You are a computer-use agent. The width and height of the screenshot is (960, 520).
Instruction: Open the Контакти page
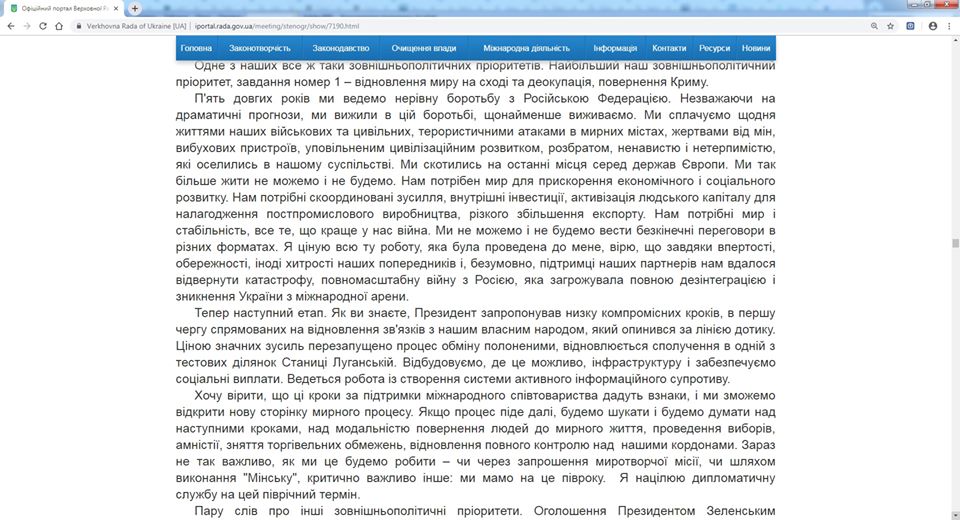[669, 48]
